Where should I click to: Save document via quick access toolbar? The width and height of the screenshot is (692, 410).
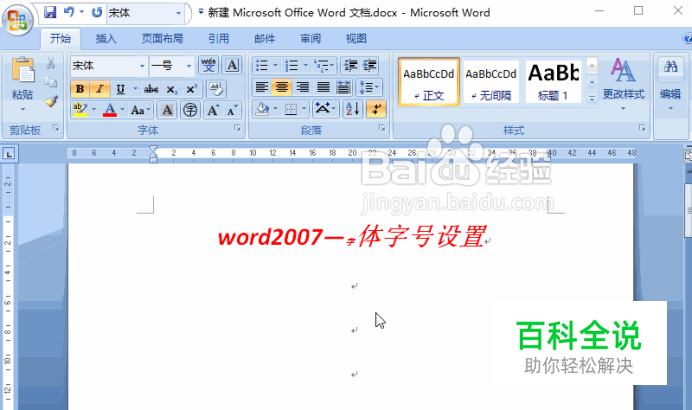(x=50, y=12)
